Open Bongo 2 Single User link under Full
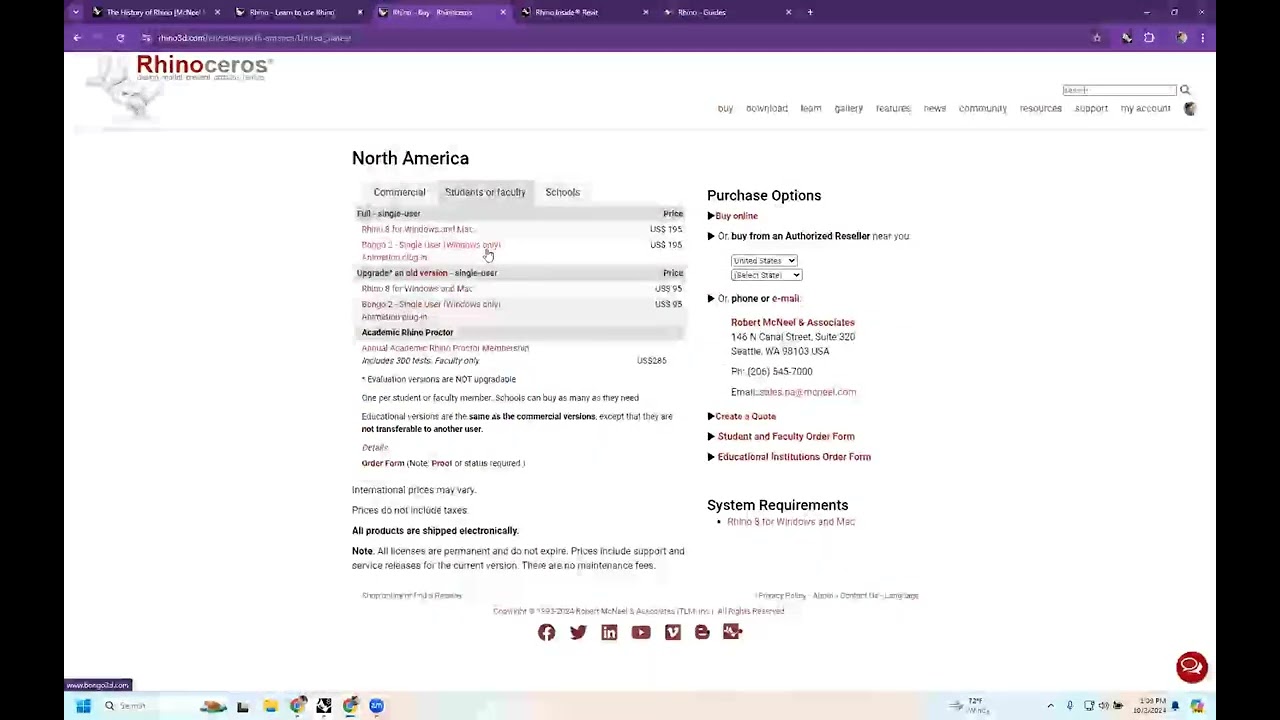The width and height of the screenshot is (1280, 720). point(431,245)
